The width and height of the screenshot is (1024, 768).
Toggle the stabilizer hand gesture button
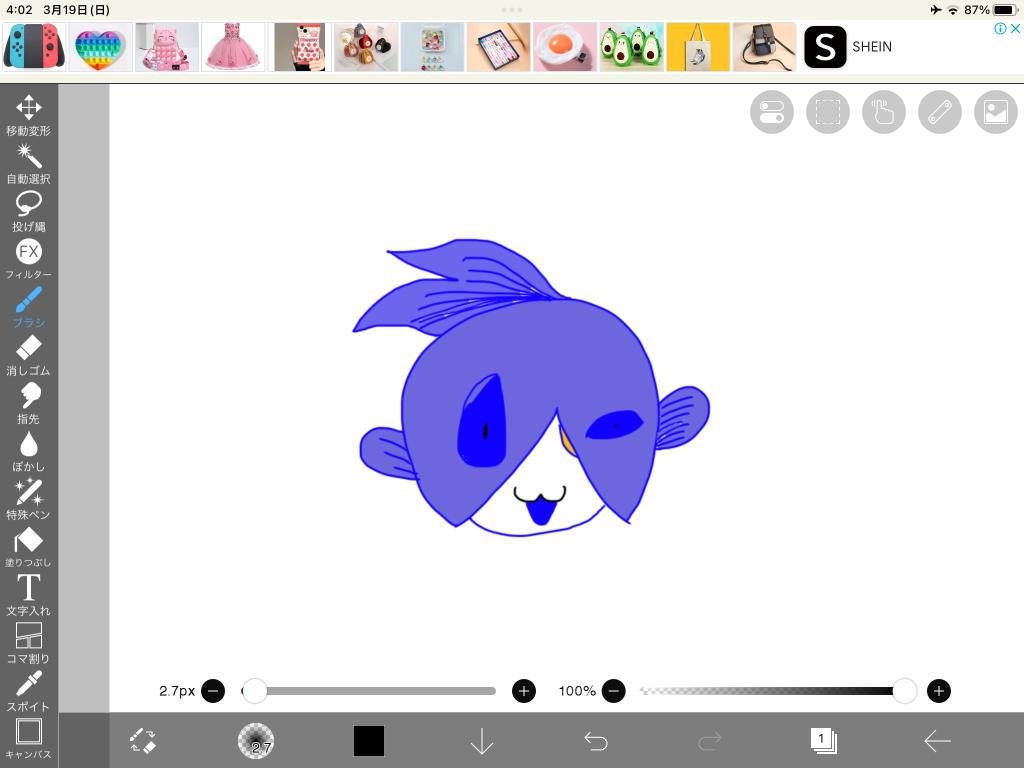point(883,112)
